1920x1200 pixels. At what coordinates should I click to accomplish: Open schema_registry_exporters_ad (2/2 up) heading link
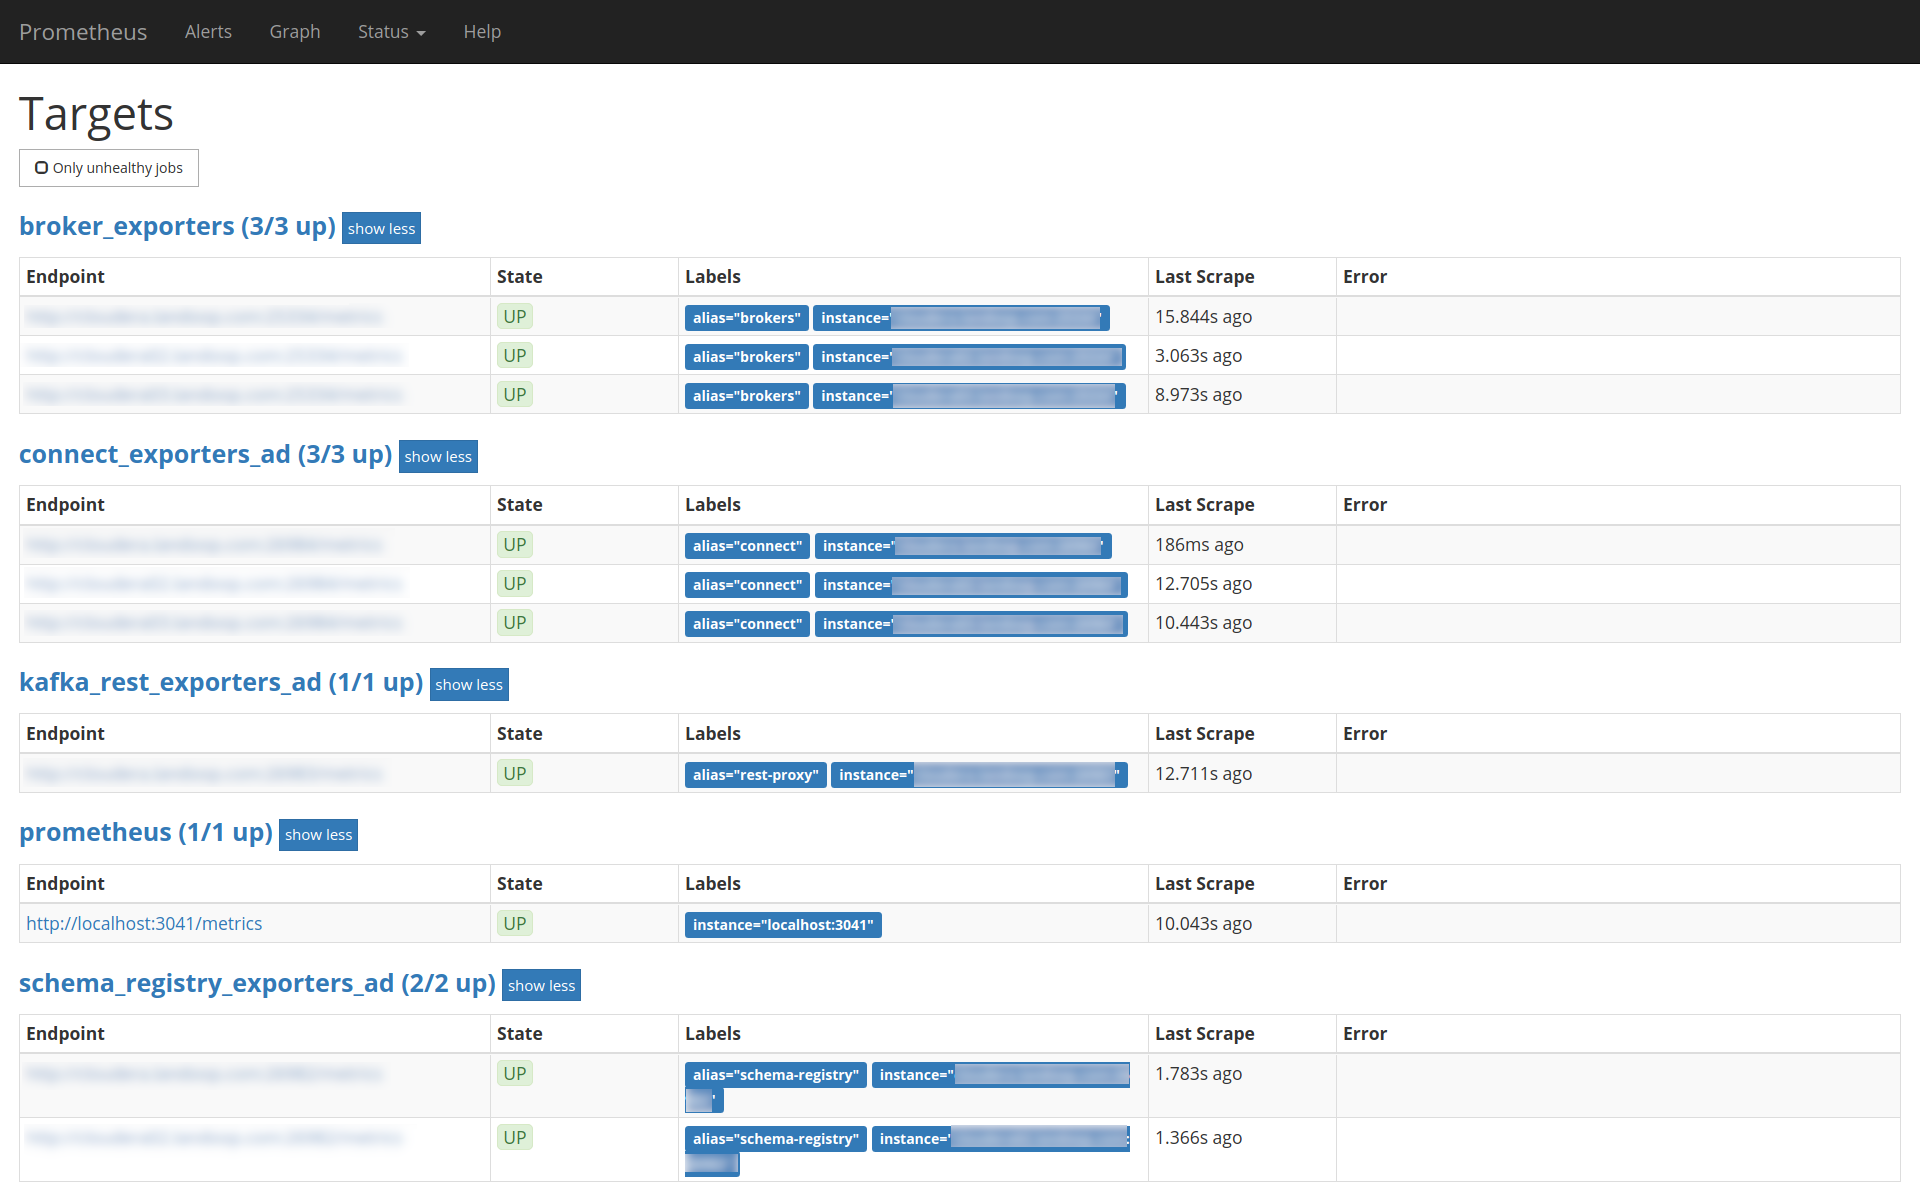[x=257, y=983]
